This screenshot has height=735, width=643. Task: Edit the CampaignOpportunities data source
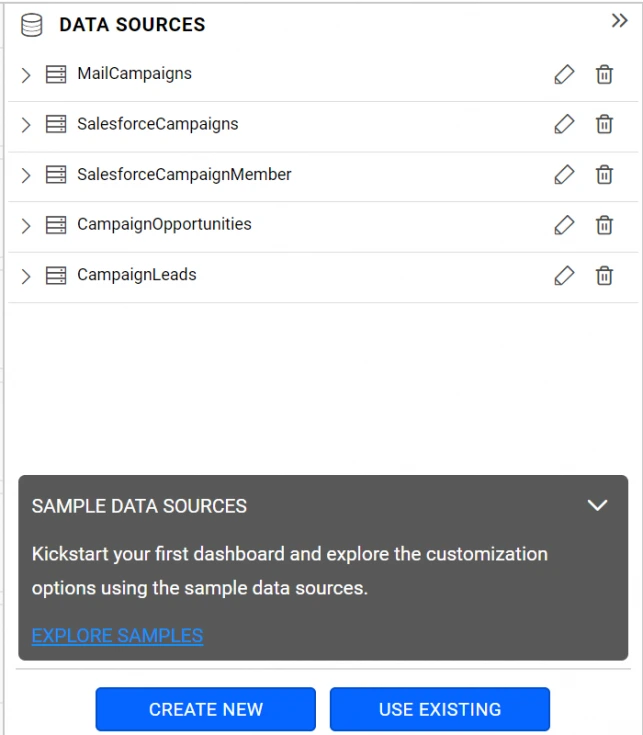tap(564, 225)
